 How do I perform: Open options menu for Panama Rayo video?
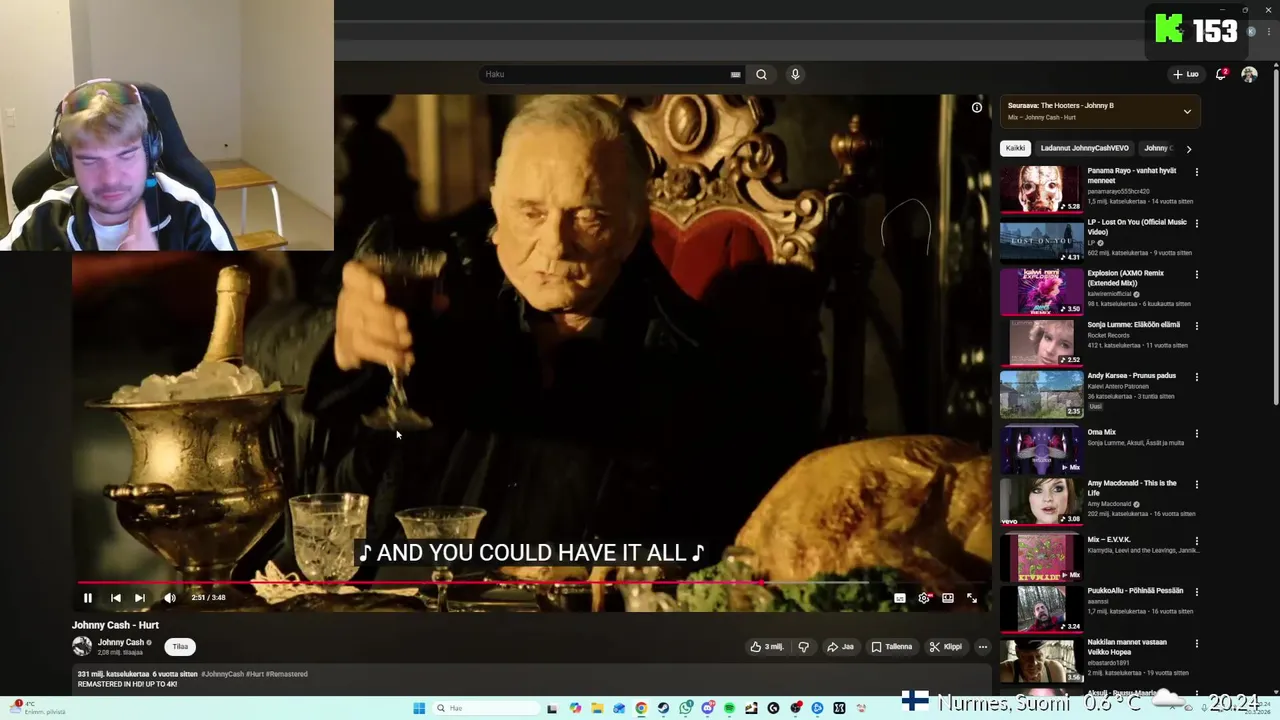1197,172
